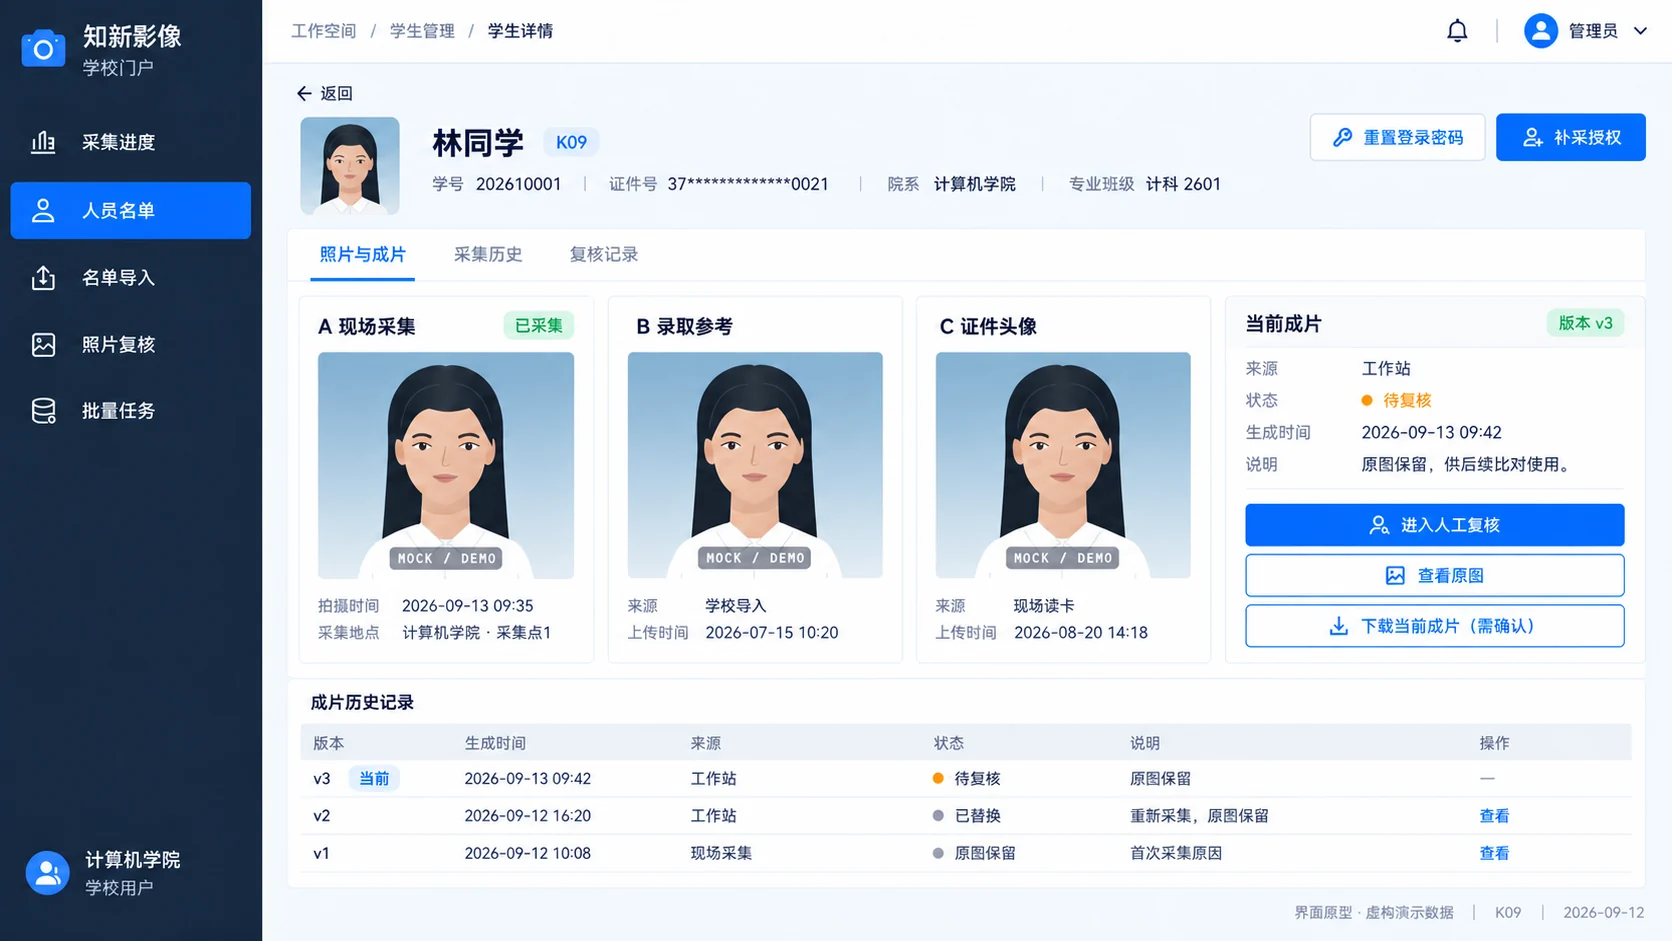Click the 管理员 avatar icon

click(1540, 31)
